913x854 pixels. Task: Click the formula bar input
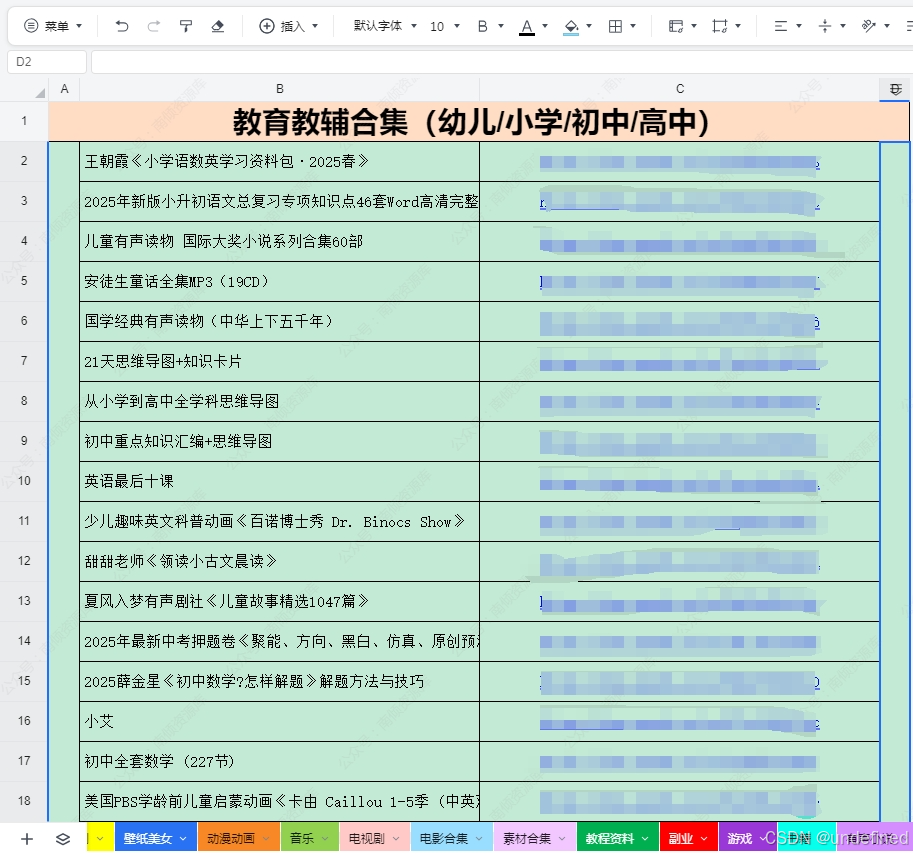pyautogui.click(x=502, y=62)
